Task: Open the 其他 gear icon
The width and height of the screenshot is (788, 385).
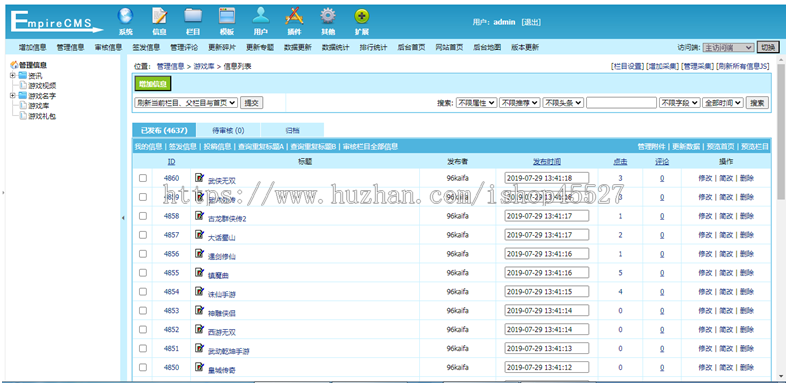Action: tap(328, 17)
